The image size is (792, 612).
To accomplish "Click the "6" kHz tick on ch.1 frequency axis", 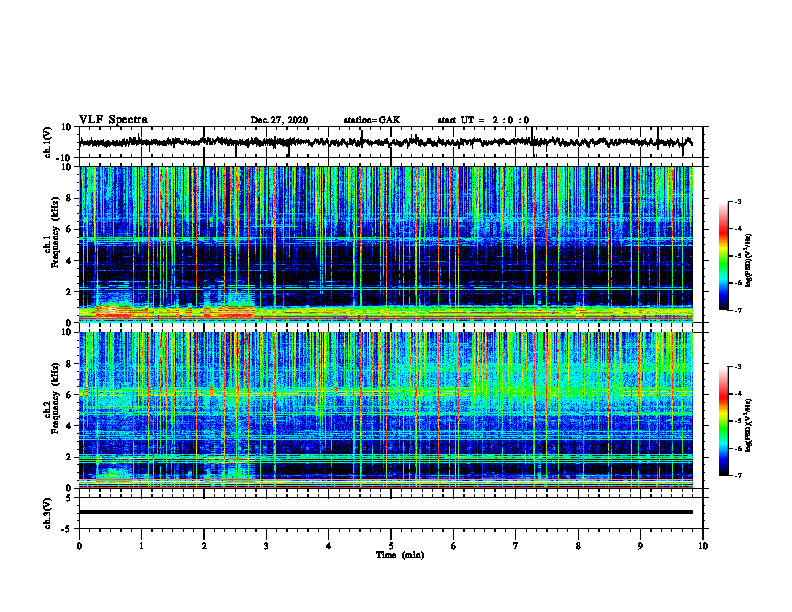I will [69, 229].
